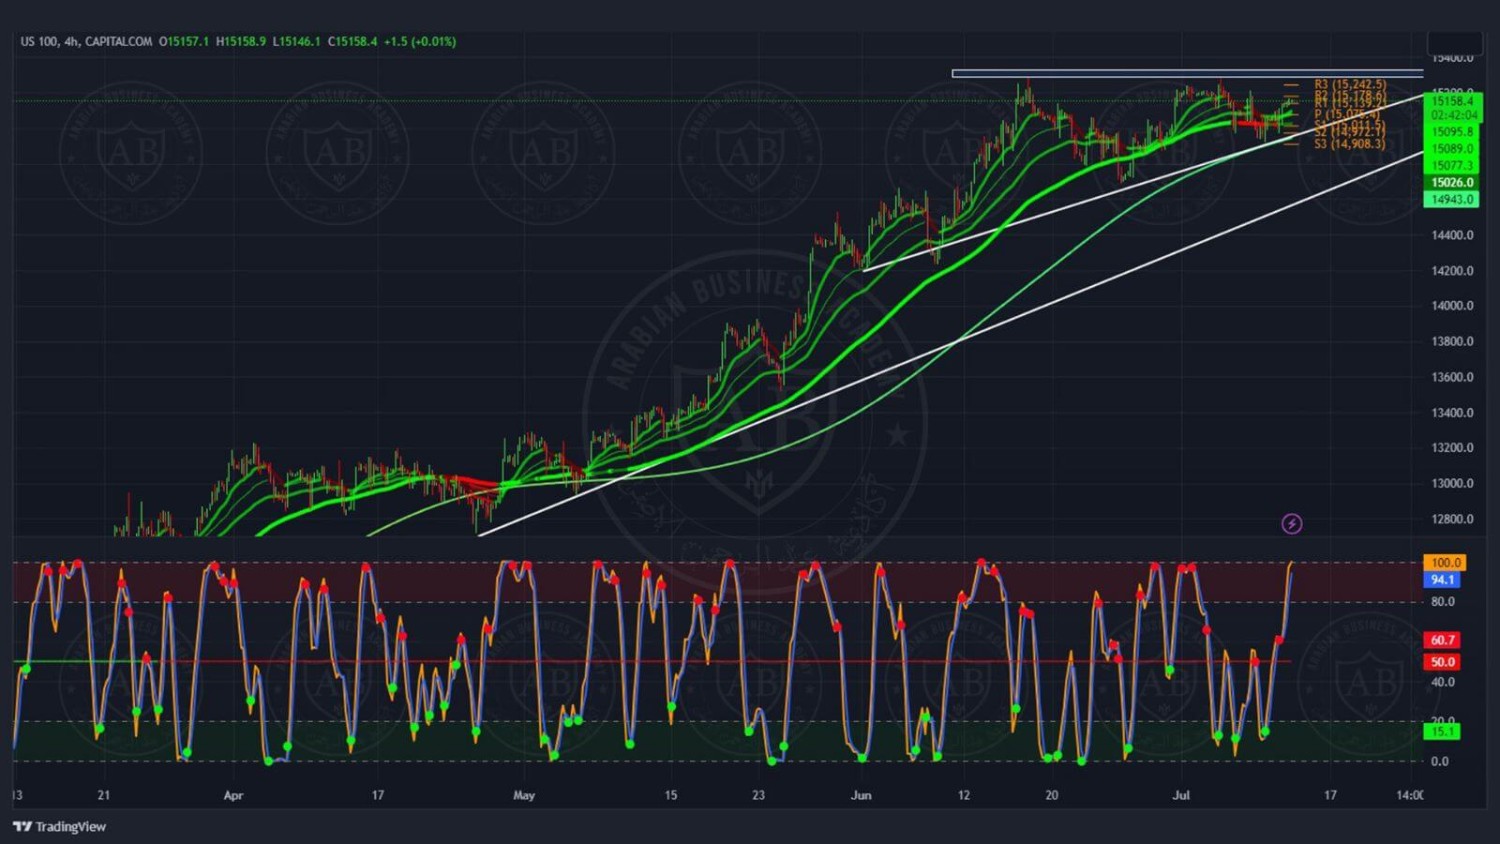Click the TradingView logo
This screenshot has height=844, width=1500.
(x=59, y=826)
